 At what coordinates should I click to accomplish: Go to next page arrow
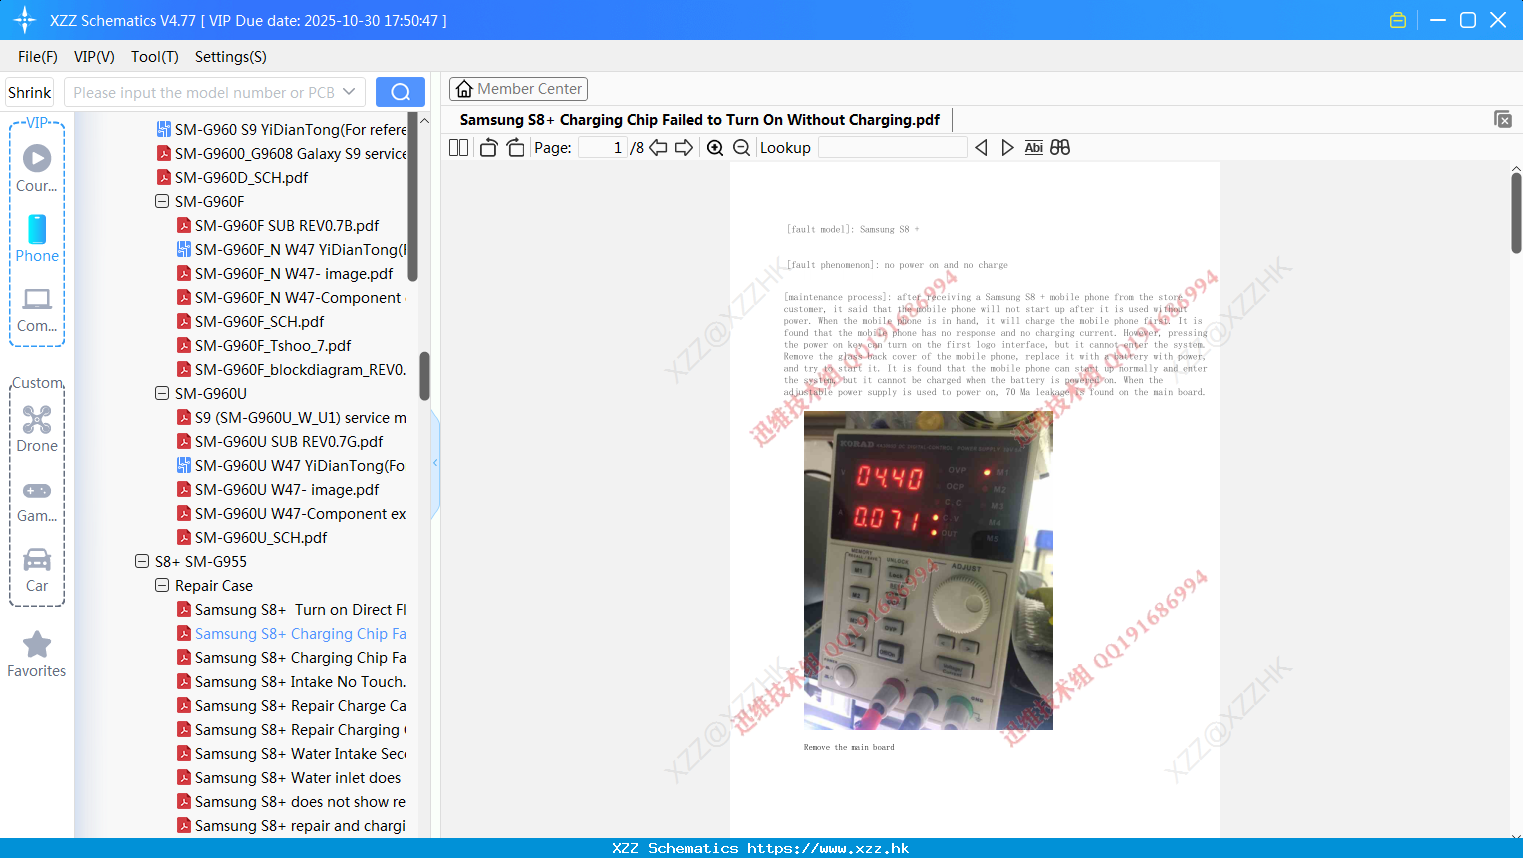684,147
